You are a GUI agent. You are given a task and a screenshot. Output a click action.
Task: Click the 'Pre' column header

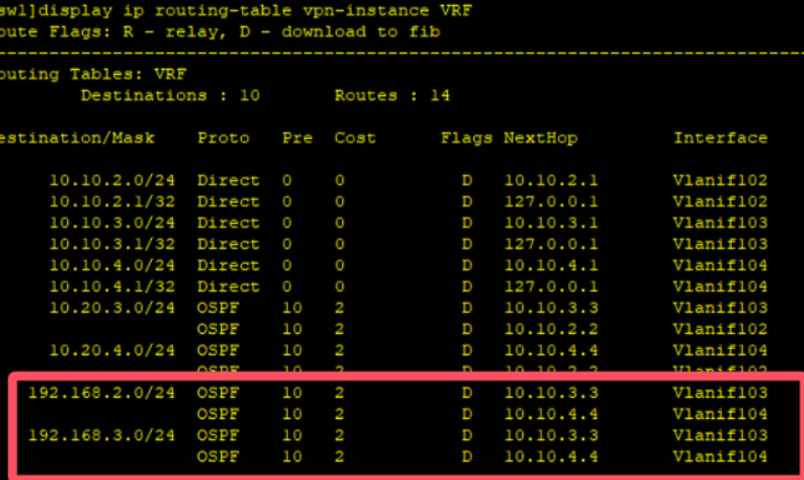point(297,138)
